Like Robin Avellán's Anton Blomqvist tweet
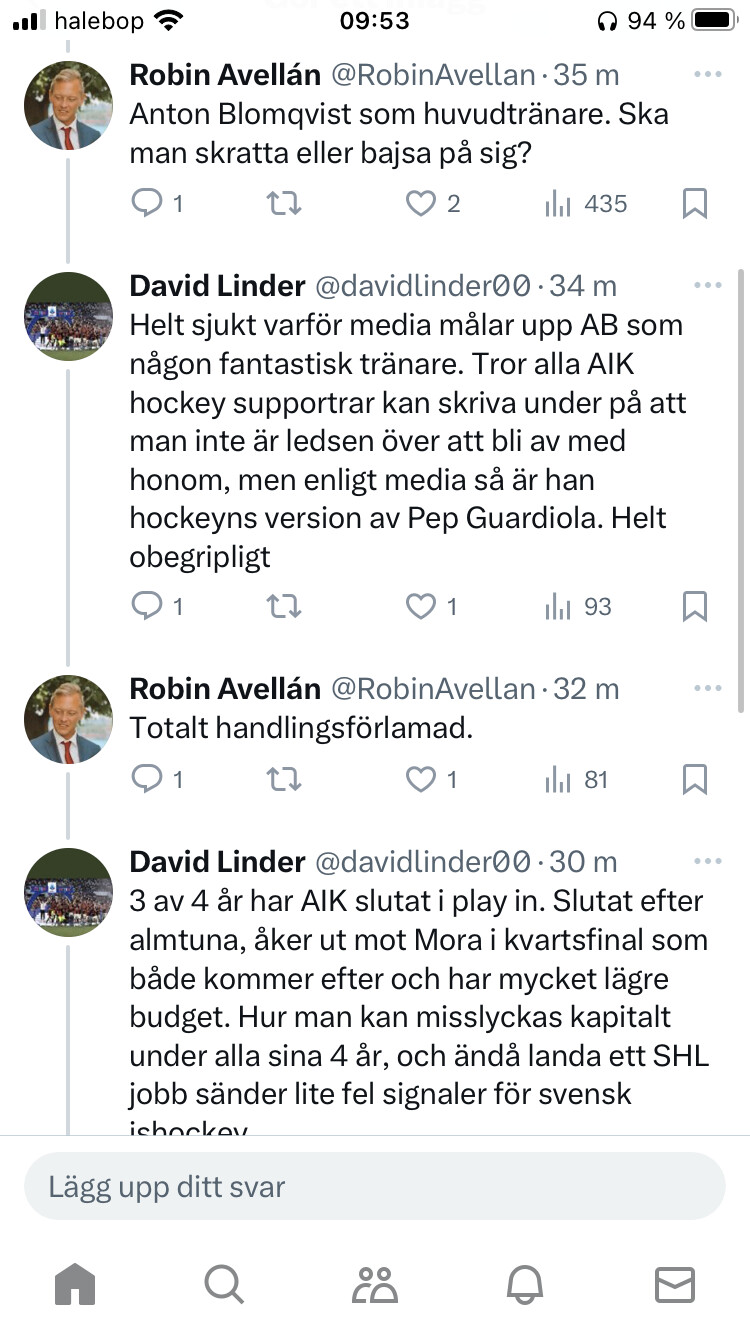The width and height of the screenshot is (750, 1334). (421, 204)
